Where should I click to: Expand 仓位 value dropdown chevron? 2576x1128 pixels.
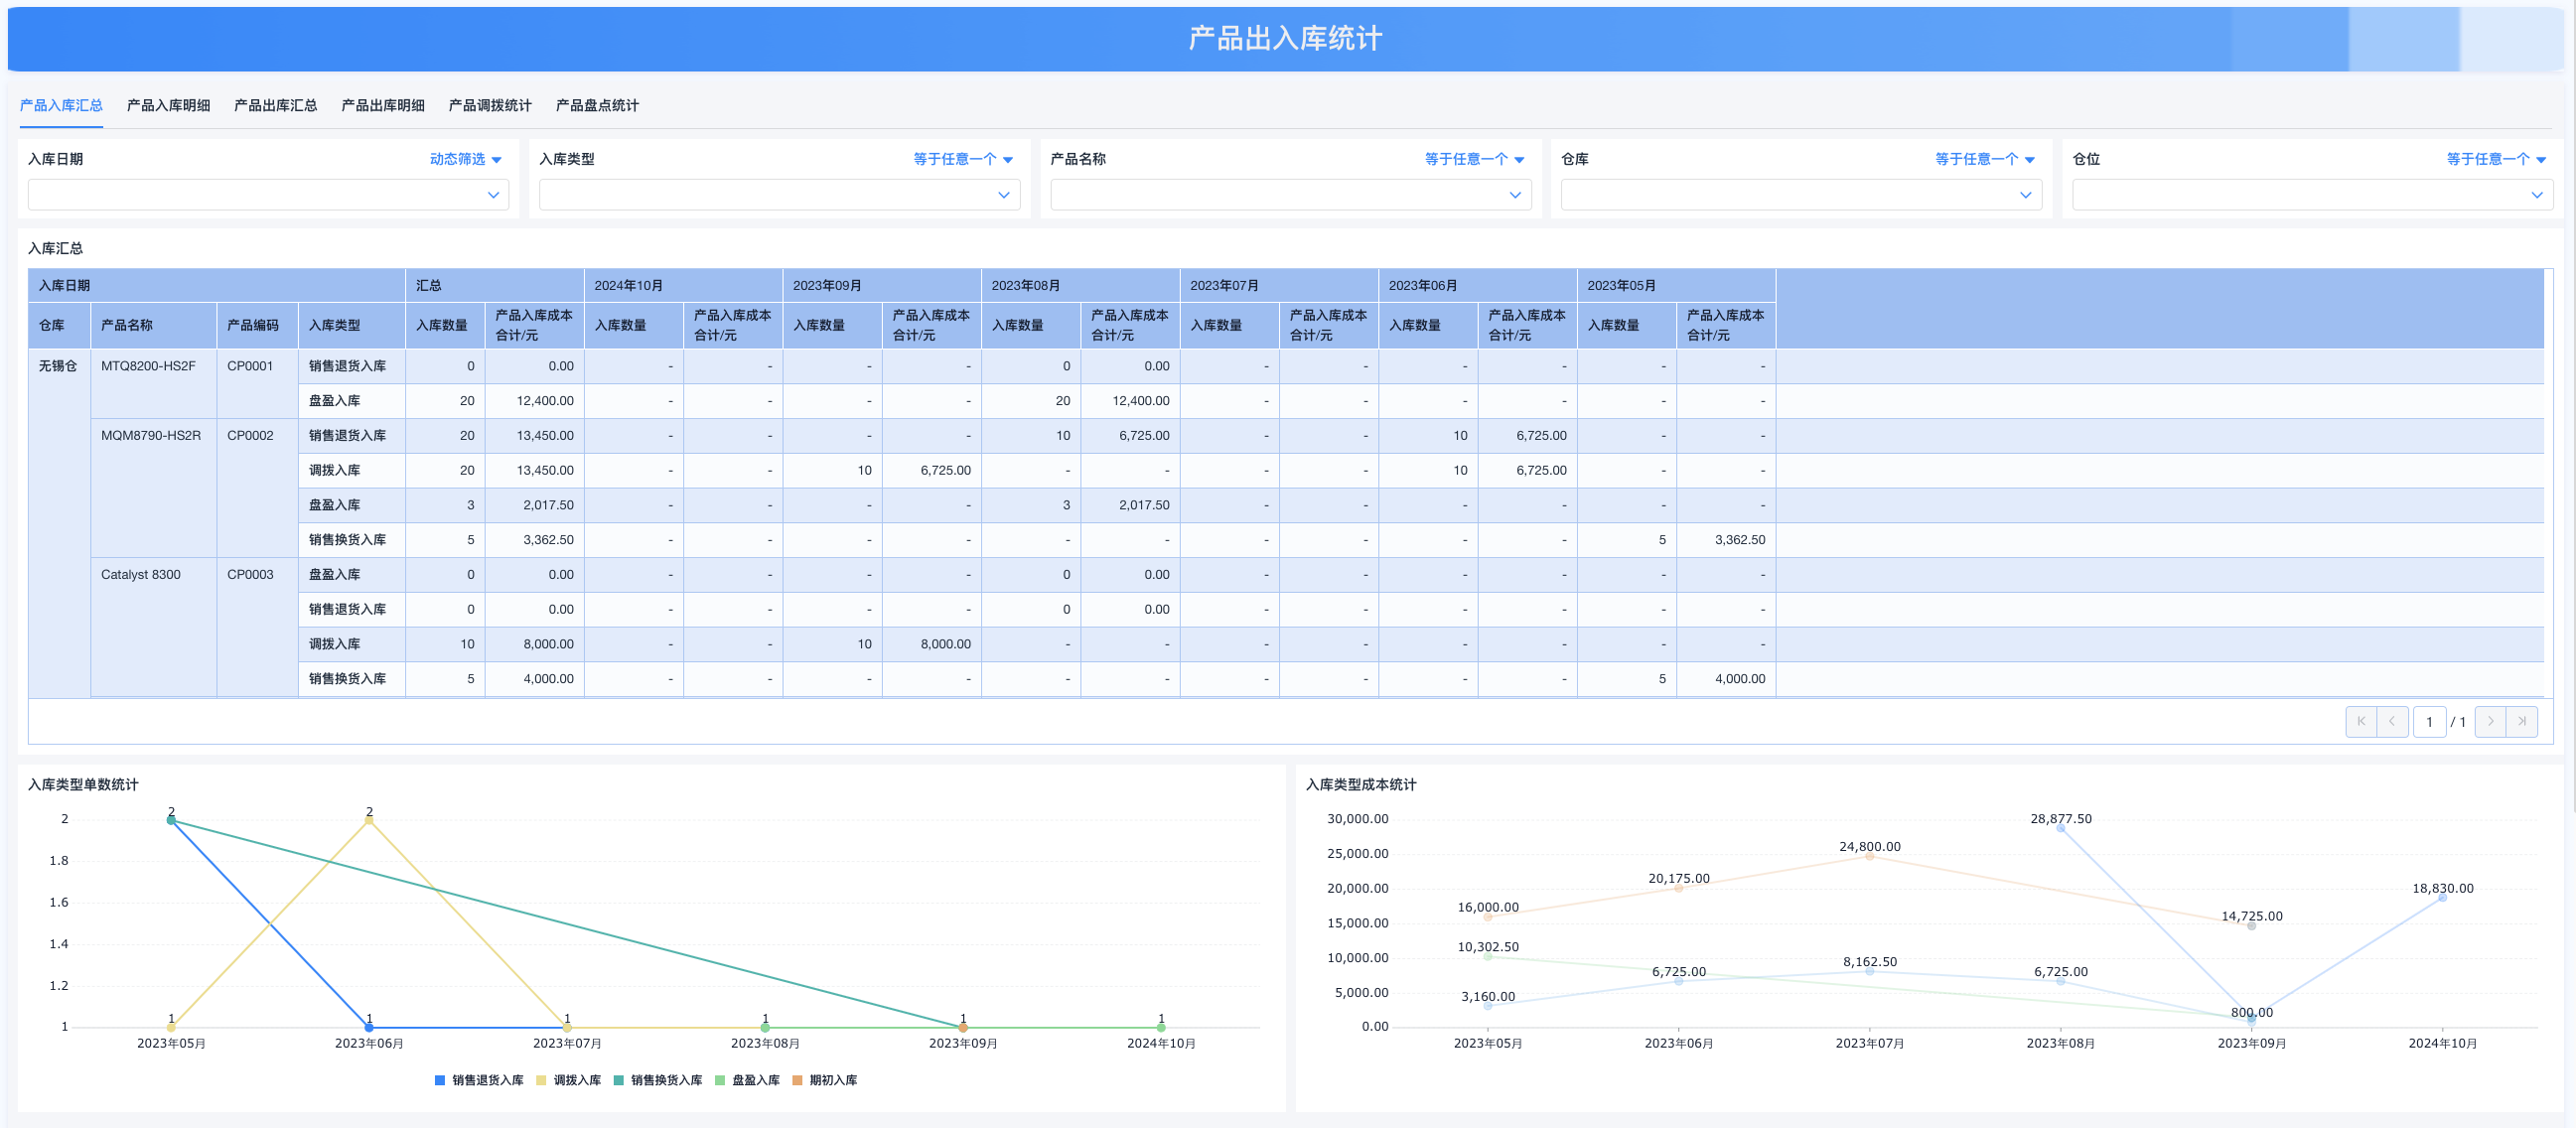click(x=2536, y=195)
